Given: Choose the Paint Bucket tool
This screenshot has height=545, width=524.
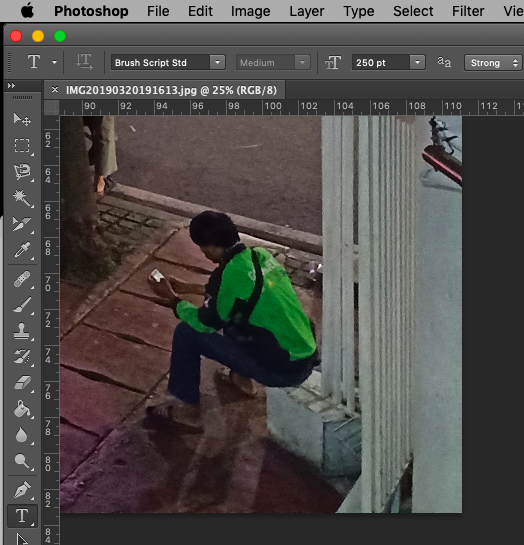Looking at the screenshot, I should click(22, 409).
